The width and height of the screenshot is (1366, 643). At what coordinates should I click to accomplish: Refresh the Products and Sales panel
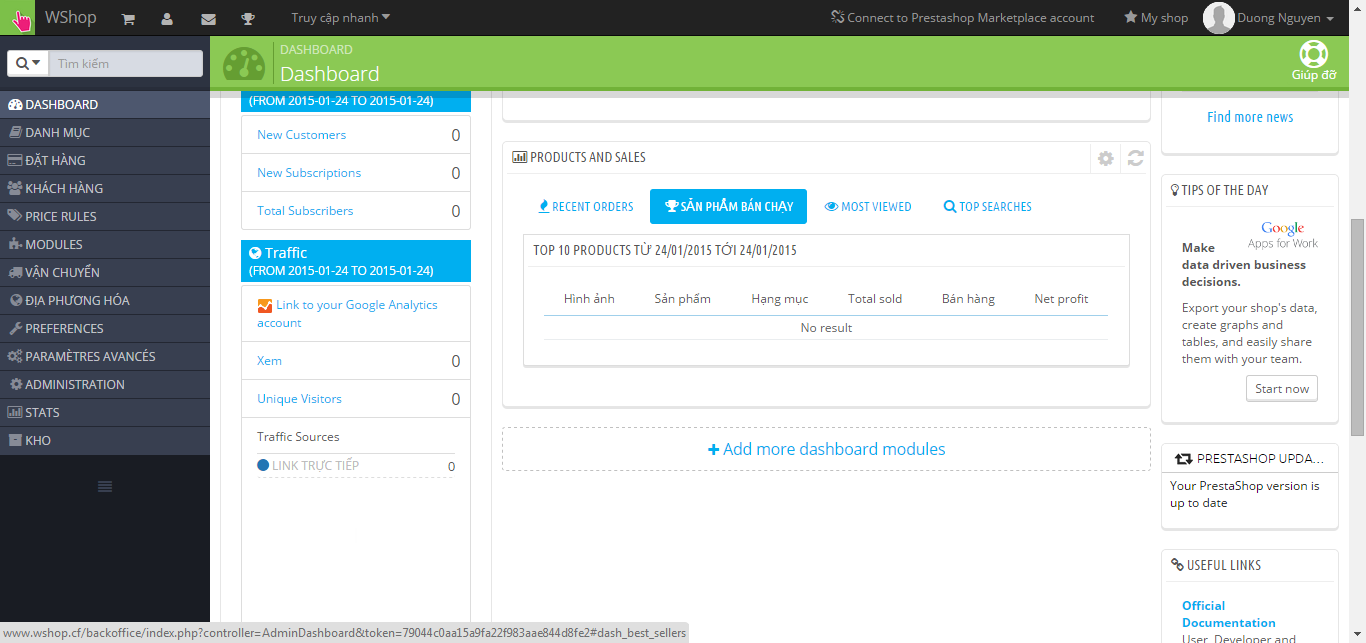(x=1135, y=158)
